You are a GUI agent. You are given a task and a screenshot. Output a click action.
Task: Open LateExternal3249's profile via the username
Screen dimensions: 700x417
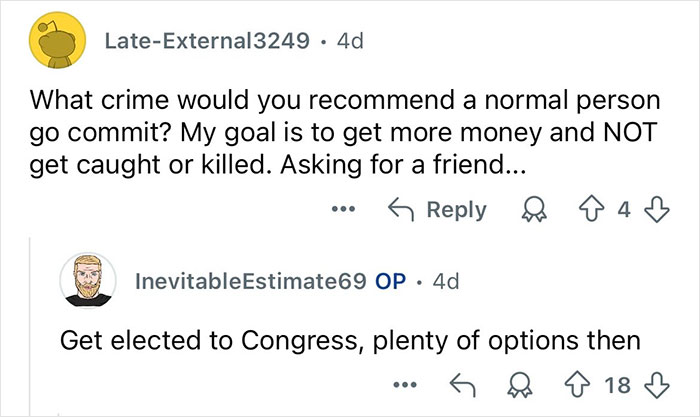pos(192,40)
